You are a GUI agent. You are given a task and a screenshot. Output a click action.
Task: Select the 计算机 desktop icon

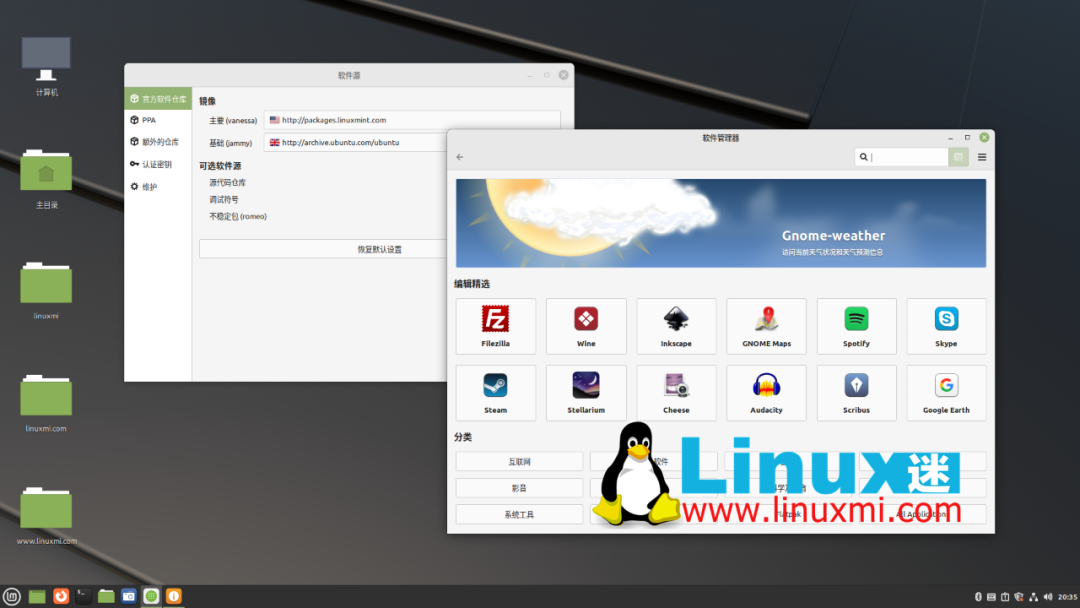click(46, 67)
